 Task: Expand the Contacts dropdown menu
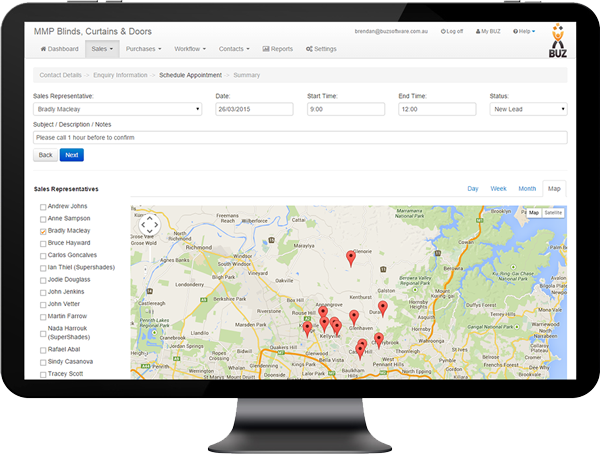click(234, 49)
